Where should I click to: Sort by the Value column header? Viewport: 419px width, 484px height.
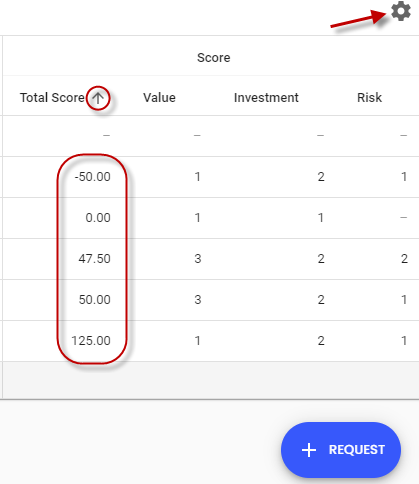pyautogui.click(x=159, y=98)
